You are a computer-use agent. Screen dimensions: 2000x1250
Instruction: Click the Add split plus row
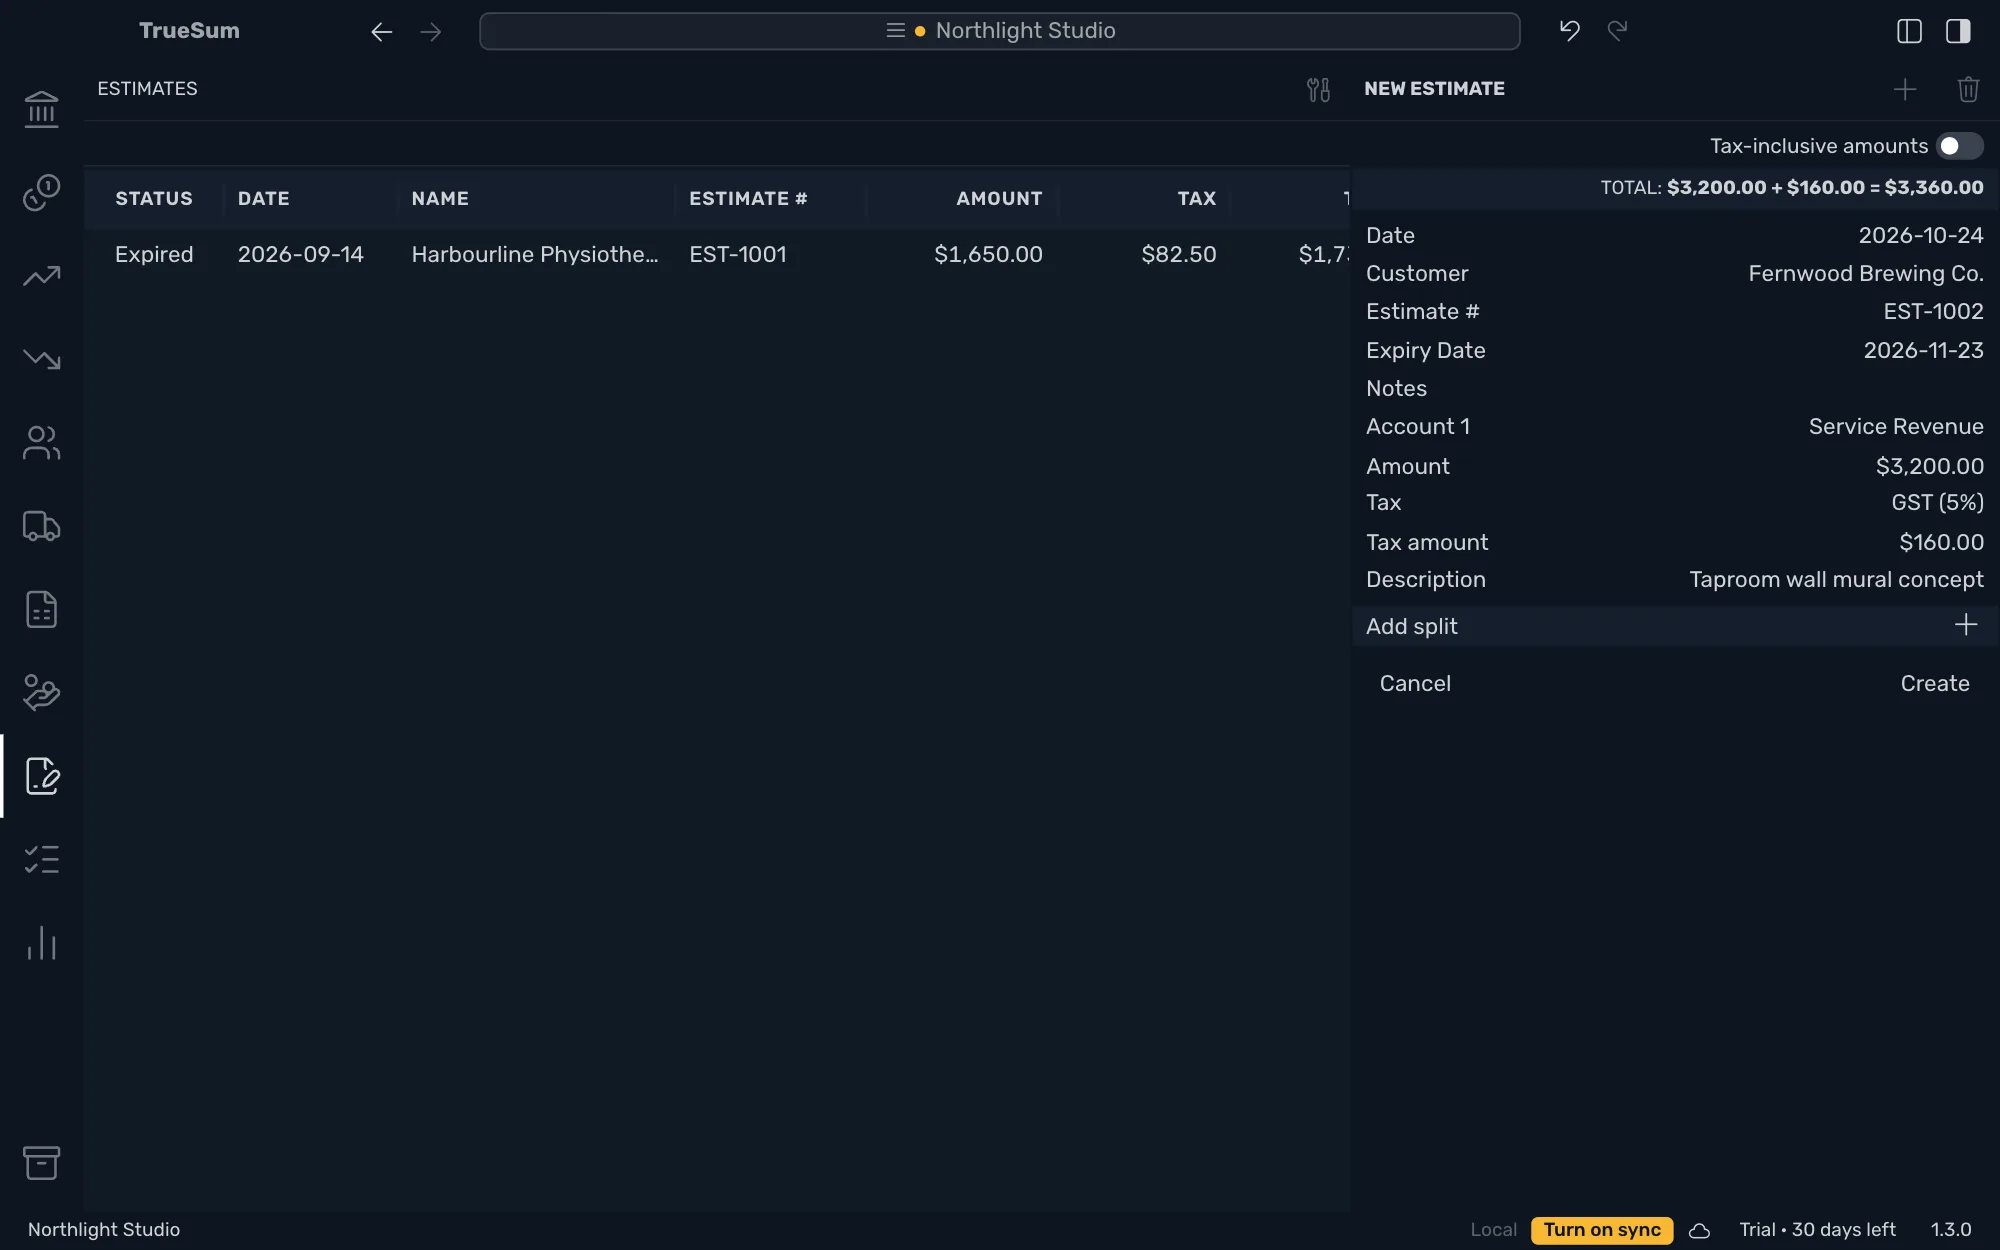(1675, 626)
